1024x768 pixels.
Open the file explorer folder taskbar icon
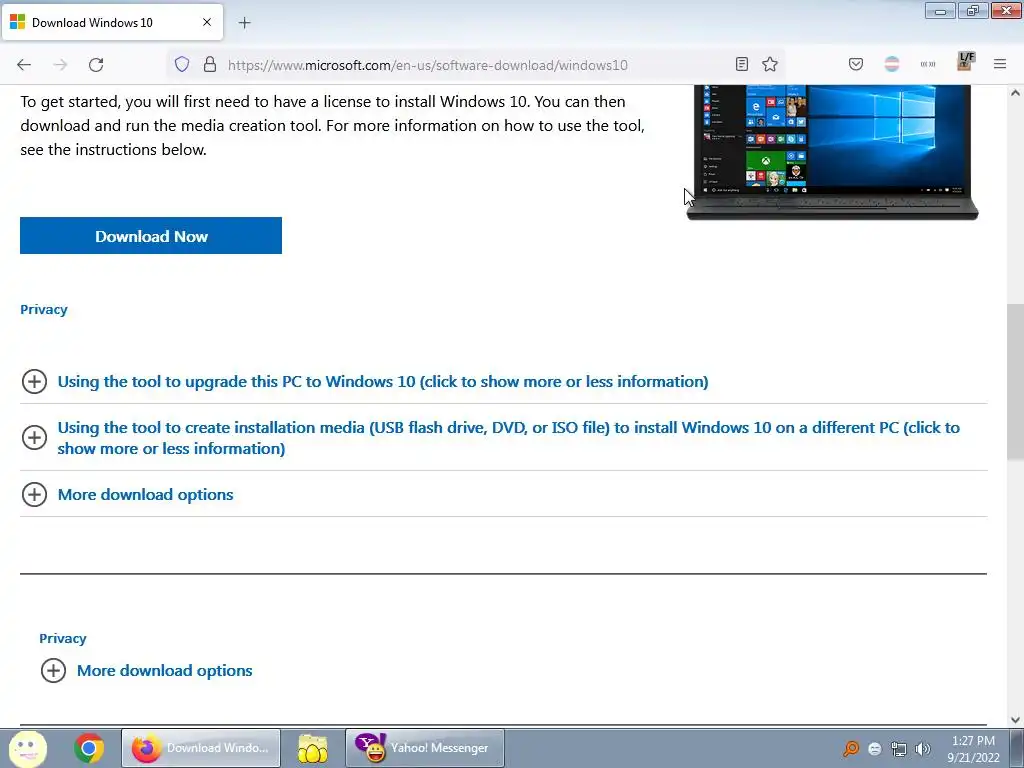click(313, 748)
